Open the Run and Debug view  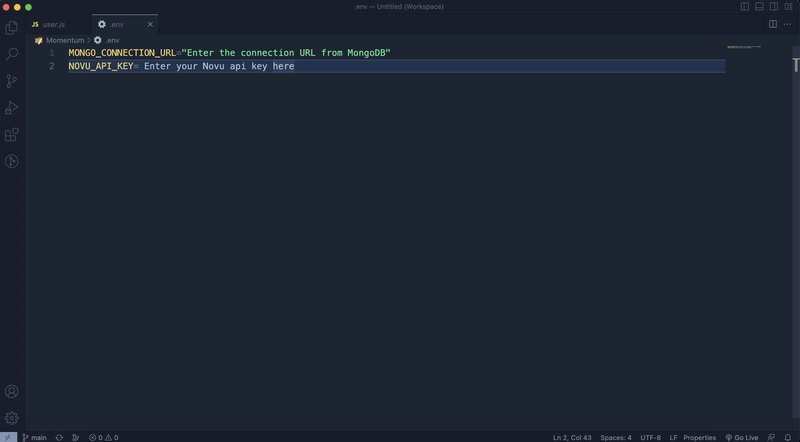(11, 108)
